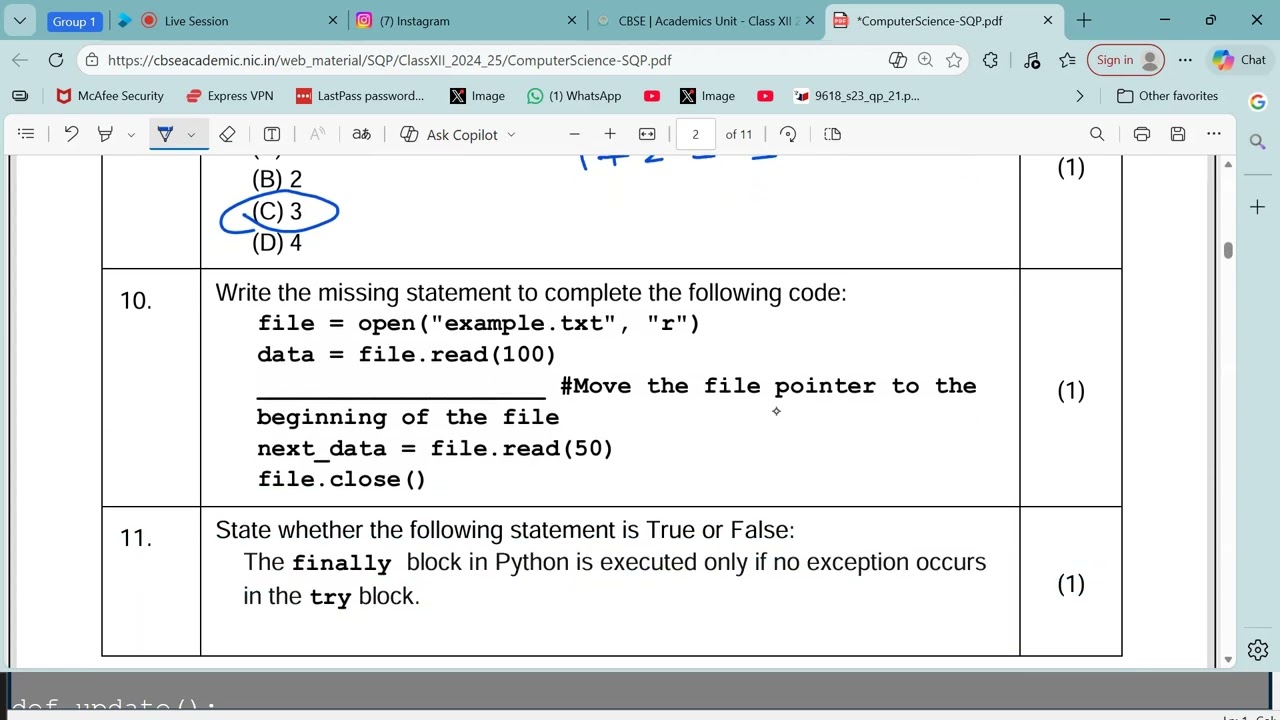Toggle Fit to width view
Image resolution: width=1280 pixels, height=720 pixels.
click(647, 134)
